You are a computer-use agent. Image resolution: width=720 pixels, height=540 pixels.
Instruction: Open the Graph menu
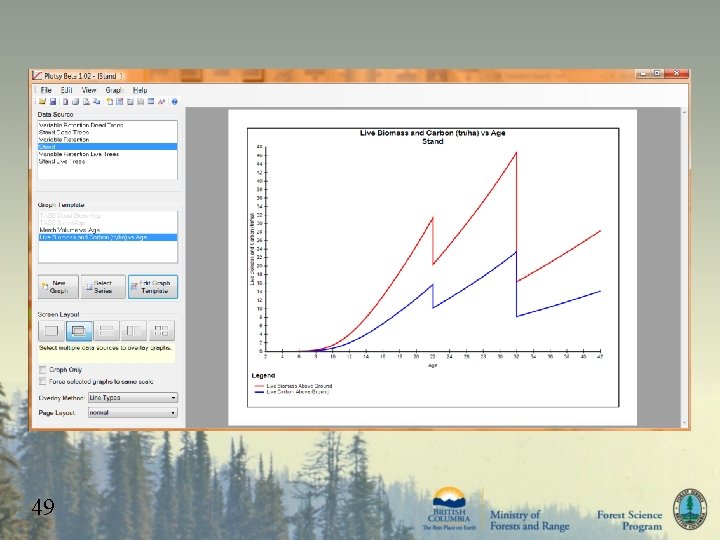(x=114, y=90)
